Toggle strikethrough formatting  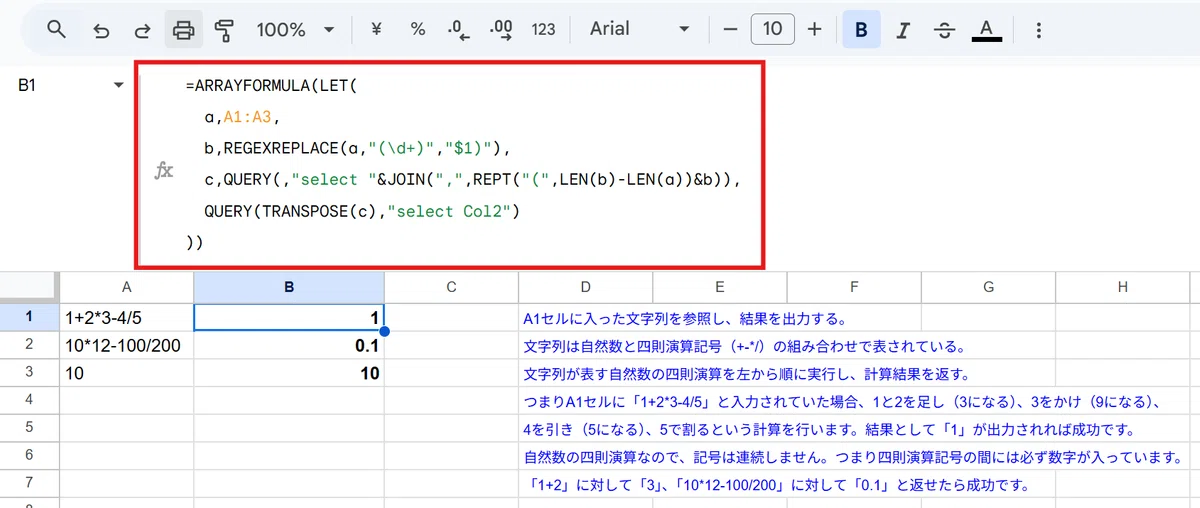pyautogui.click(x=944, y=30)
